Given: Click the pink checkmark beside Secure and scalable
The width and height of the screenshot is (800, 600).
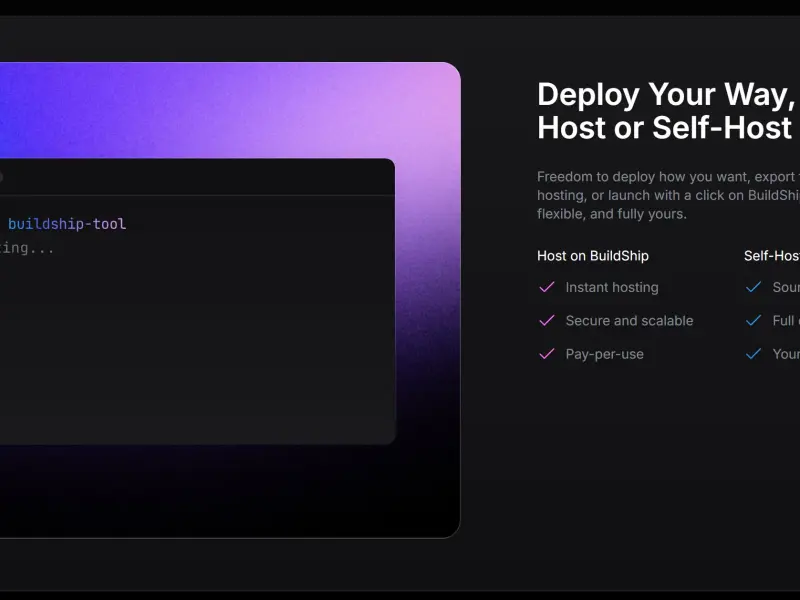Looking at the screenshot, I should 546,320.
